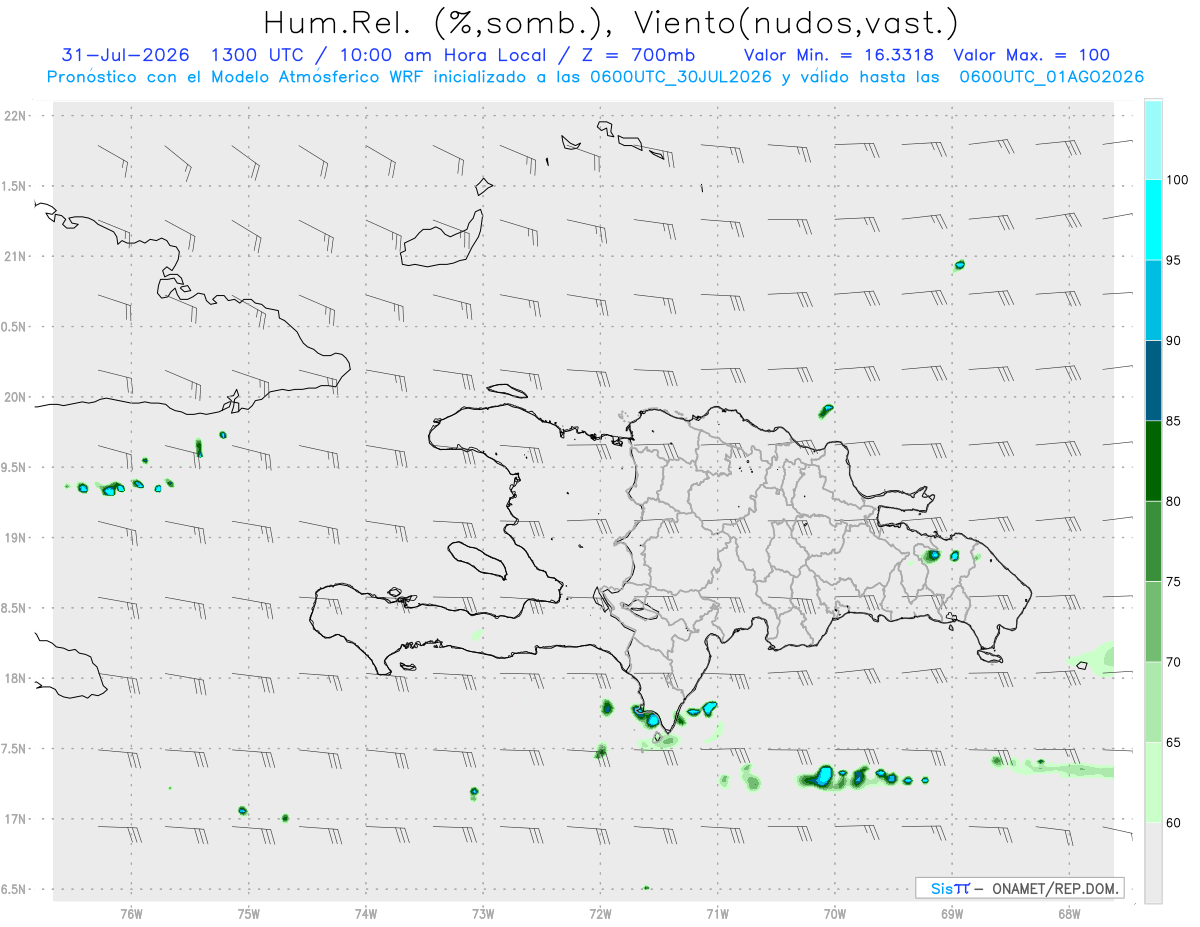Click the Gonâve island outline west of Hispaniola
Image resolution: width=1200 pixels, height=927 pixels.
click(x=477, y=560)
